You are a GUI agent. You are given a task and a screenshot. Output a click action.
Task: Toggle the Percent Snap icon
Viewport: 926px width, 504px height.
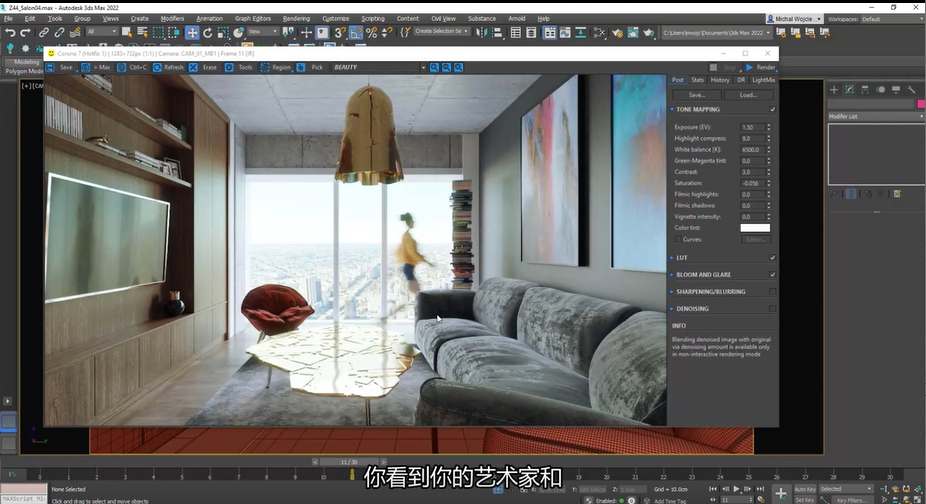click(x=371, y=32)
